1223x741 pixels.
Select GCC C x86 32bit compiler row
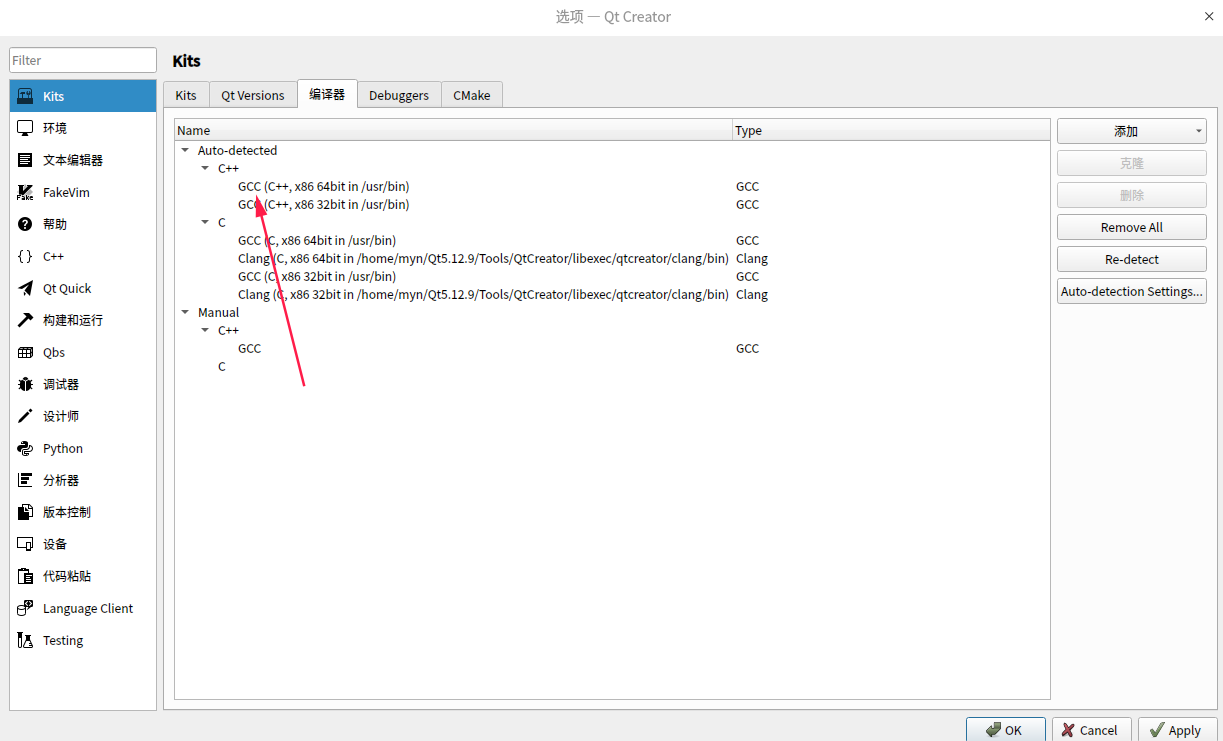coord(612,276)
